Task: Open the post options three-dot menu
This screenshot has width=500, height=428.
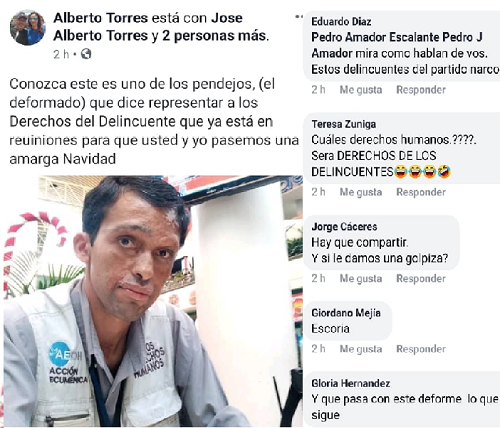Action: (x=299, y=16)
